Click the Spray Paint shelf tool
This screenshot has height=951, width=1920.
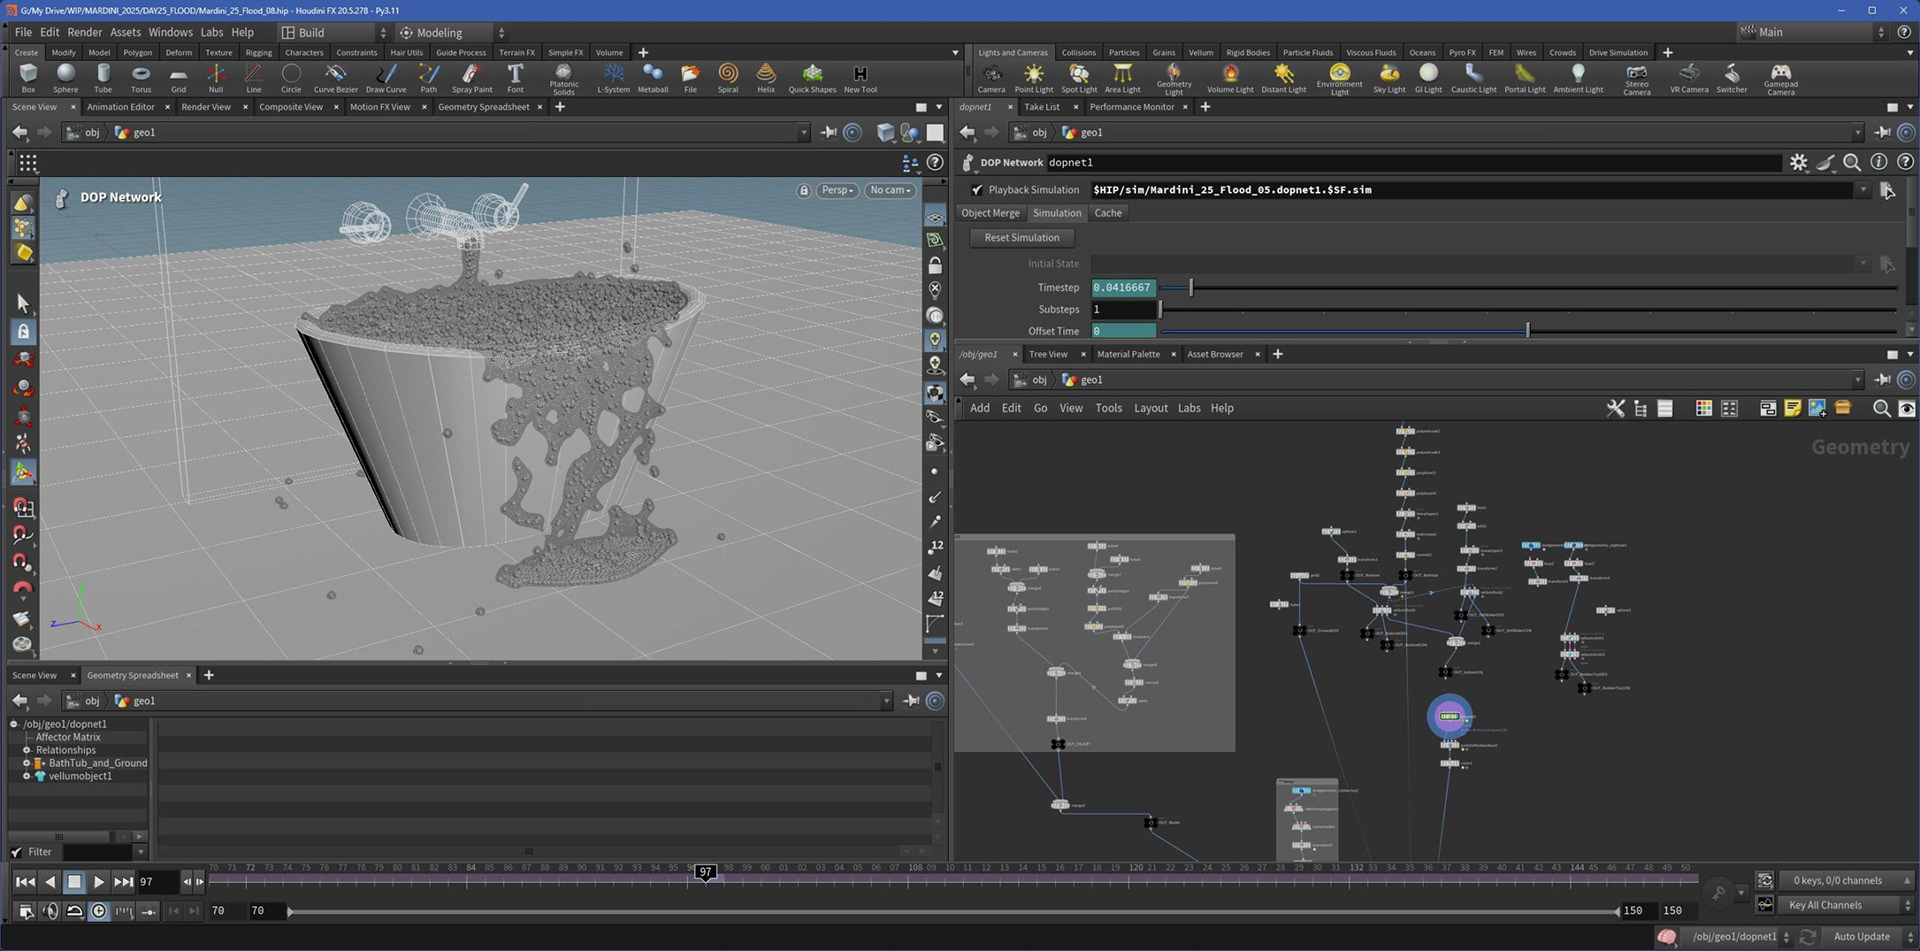pos(472,78)
